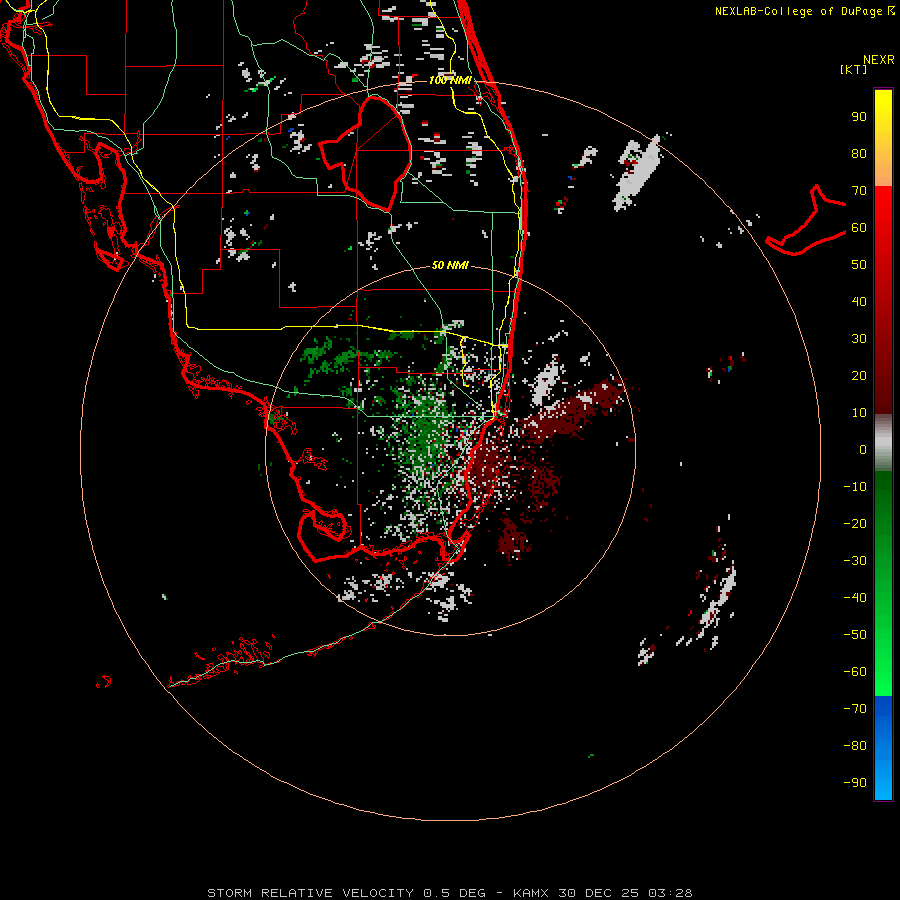Image resolution: width=900 pixels, height=900 pixels.
Task: Click the positive 20 scale value
Action: [x=859, y=376]
